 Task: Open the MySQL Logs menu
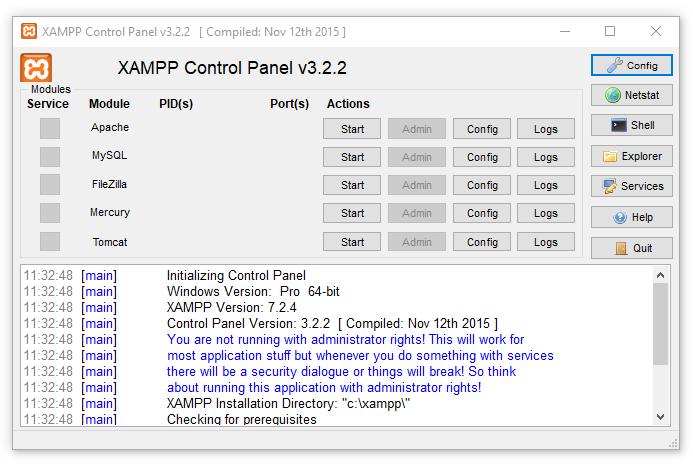pos(546,157)
